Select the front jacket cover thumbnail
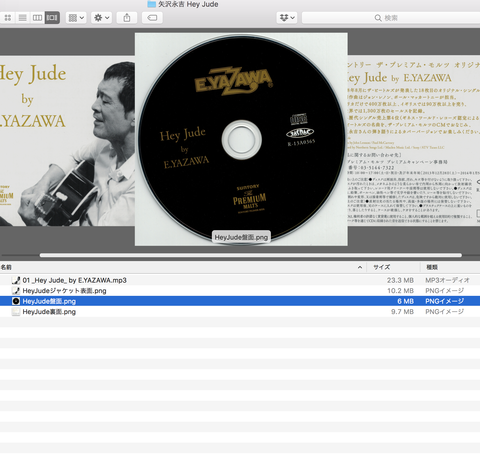480x457 pixels. (x=67, y=141)
